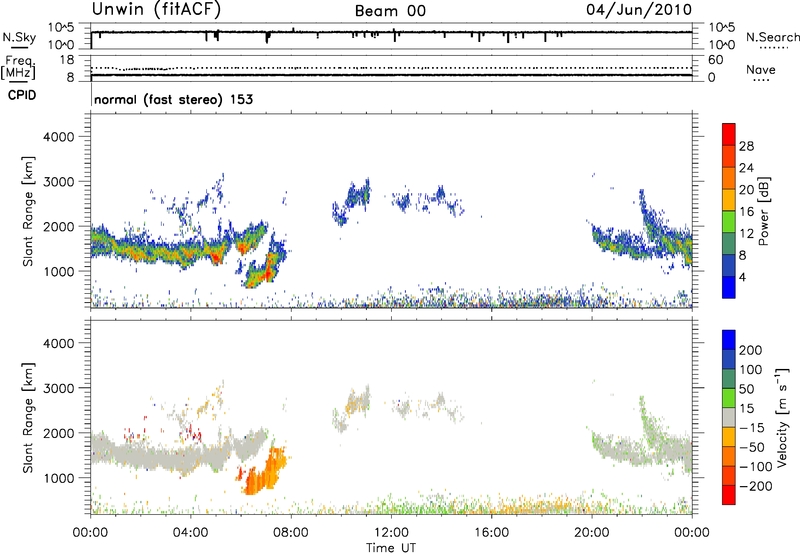This screenshot has height=554, width=800.
Task: Click the 'Time UT' axis label
Action: tap(391, 548)
